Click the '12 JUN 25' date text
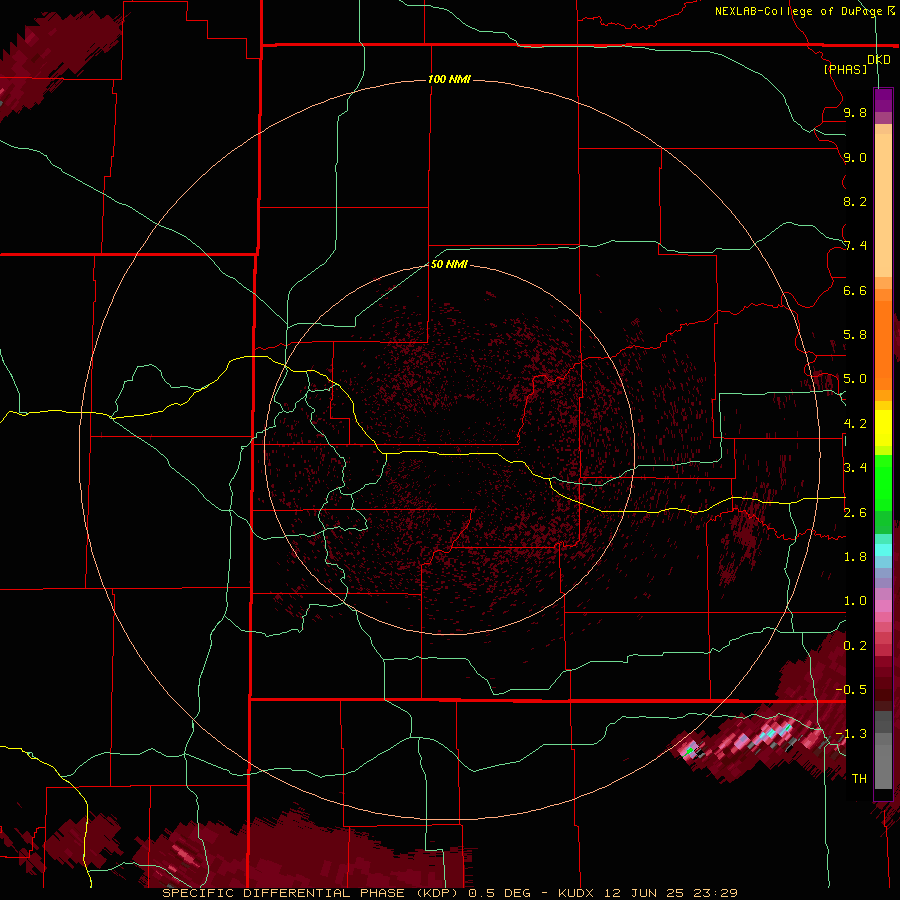 (x=646, y=893)
